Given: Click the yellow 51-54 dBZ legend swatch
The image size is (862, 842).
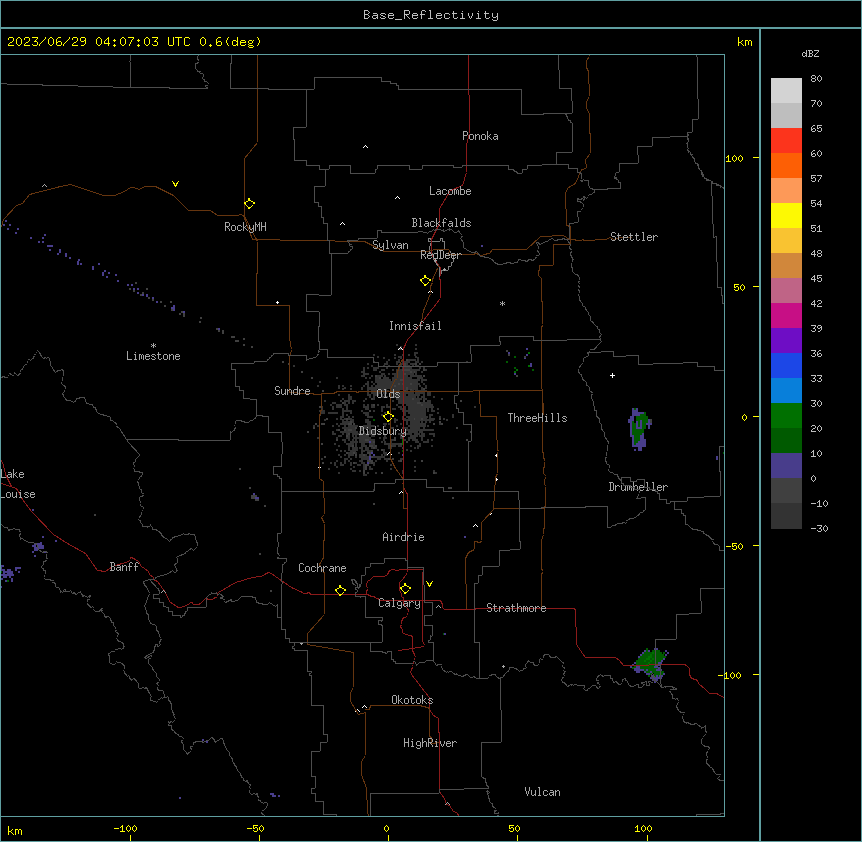Looking at the screenshot, I should coord(786,215).
